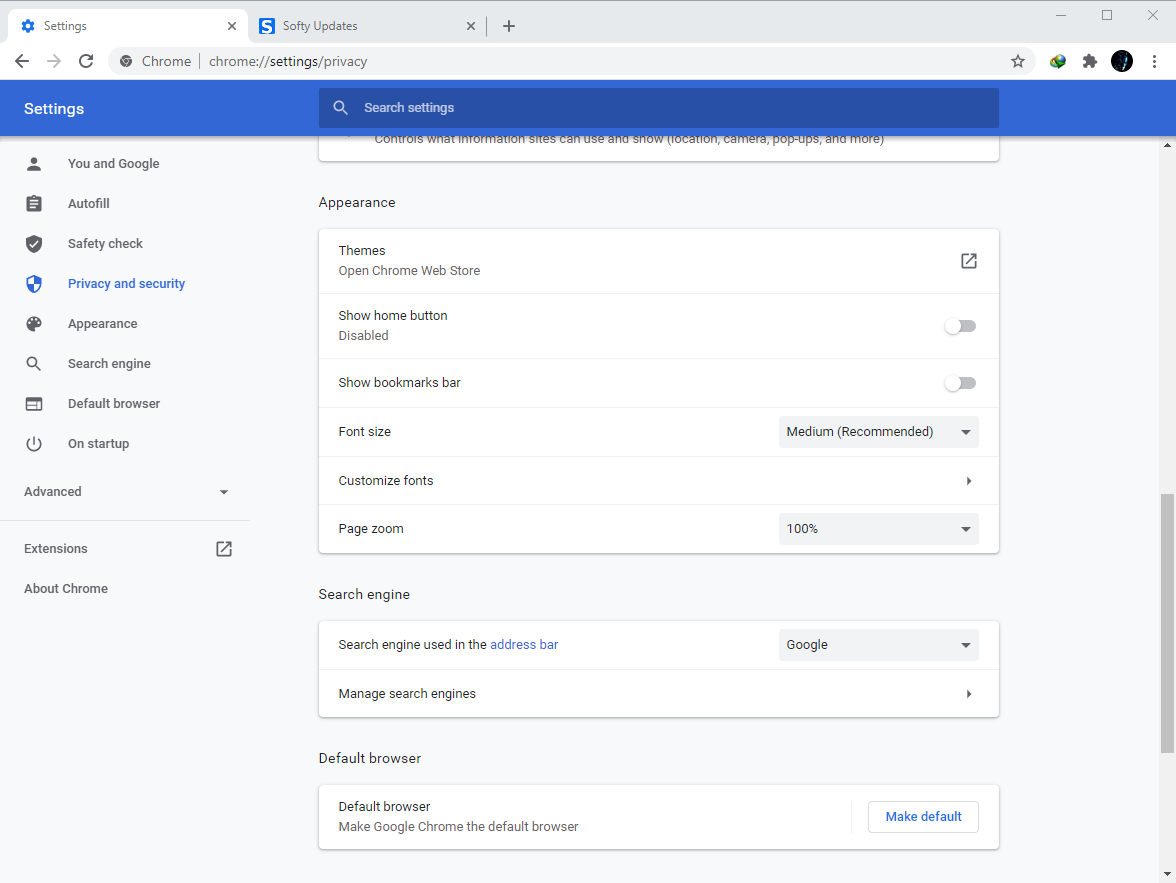The image size is (1176, 883).
Task: Open the Chrome three-dot menu
Action: [1154, 62]
